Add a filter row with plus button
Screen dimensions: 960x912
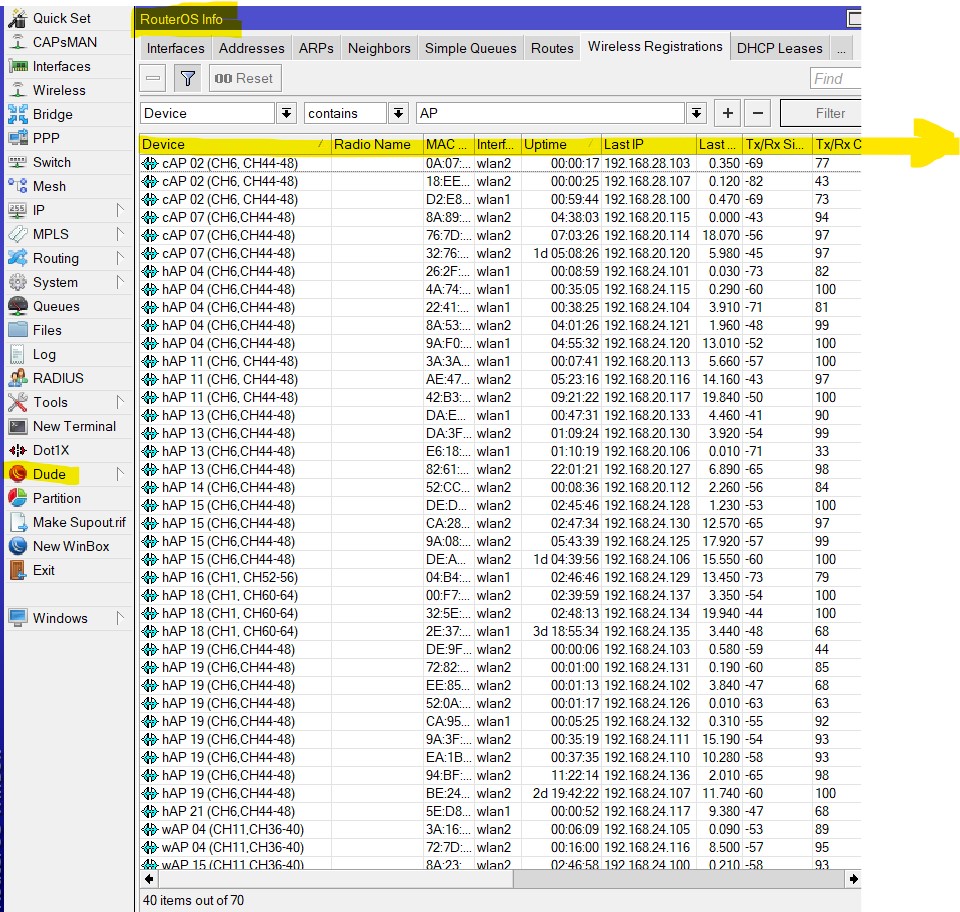[727, 113]
